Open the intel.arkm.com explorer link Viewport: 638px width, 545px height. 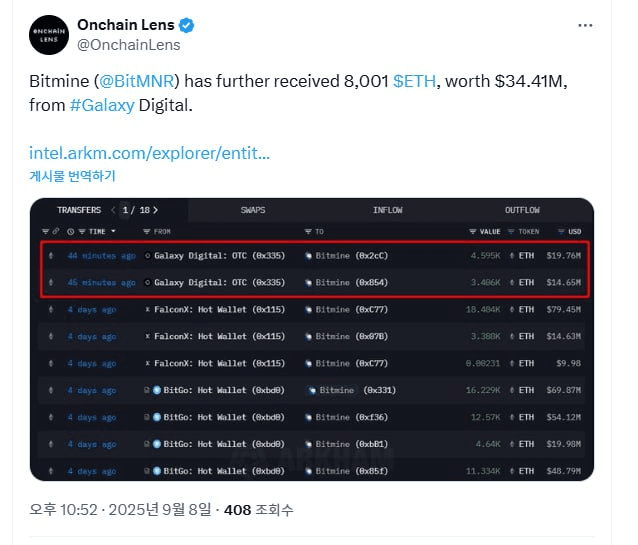(x=149, y=153)
